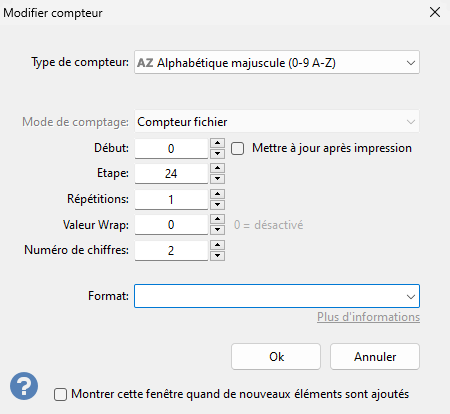Decrease the Début value with down arrow
Image resolution: width=450 pixels, height=414 pixels.
pos(218,153)
